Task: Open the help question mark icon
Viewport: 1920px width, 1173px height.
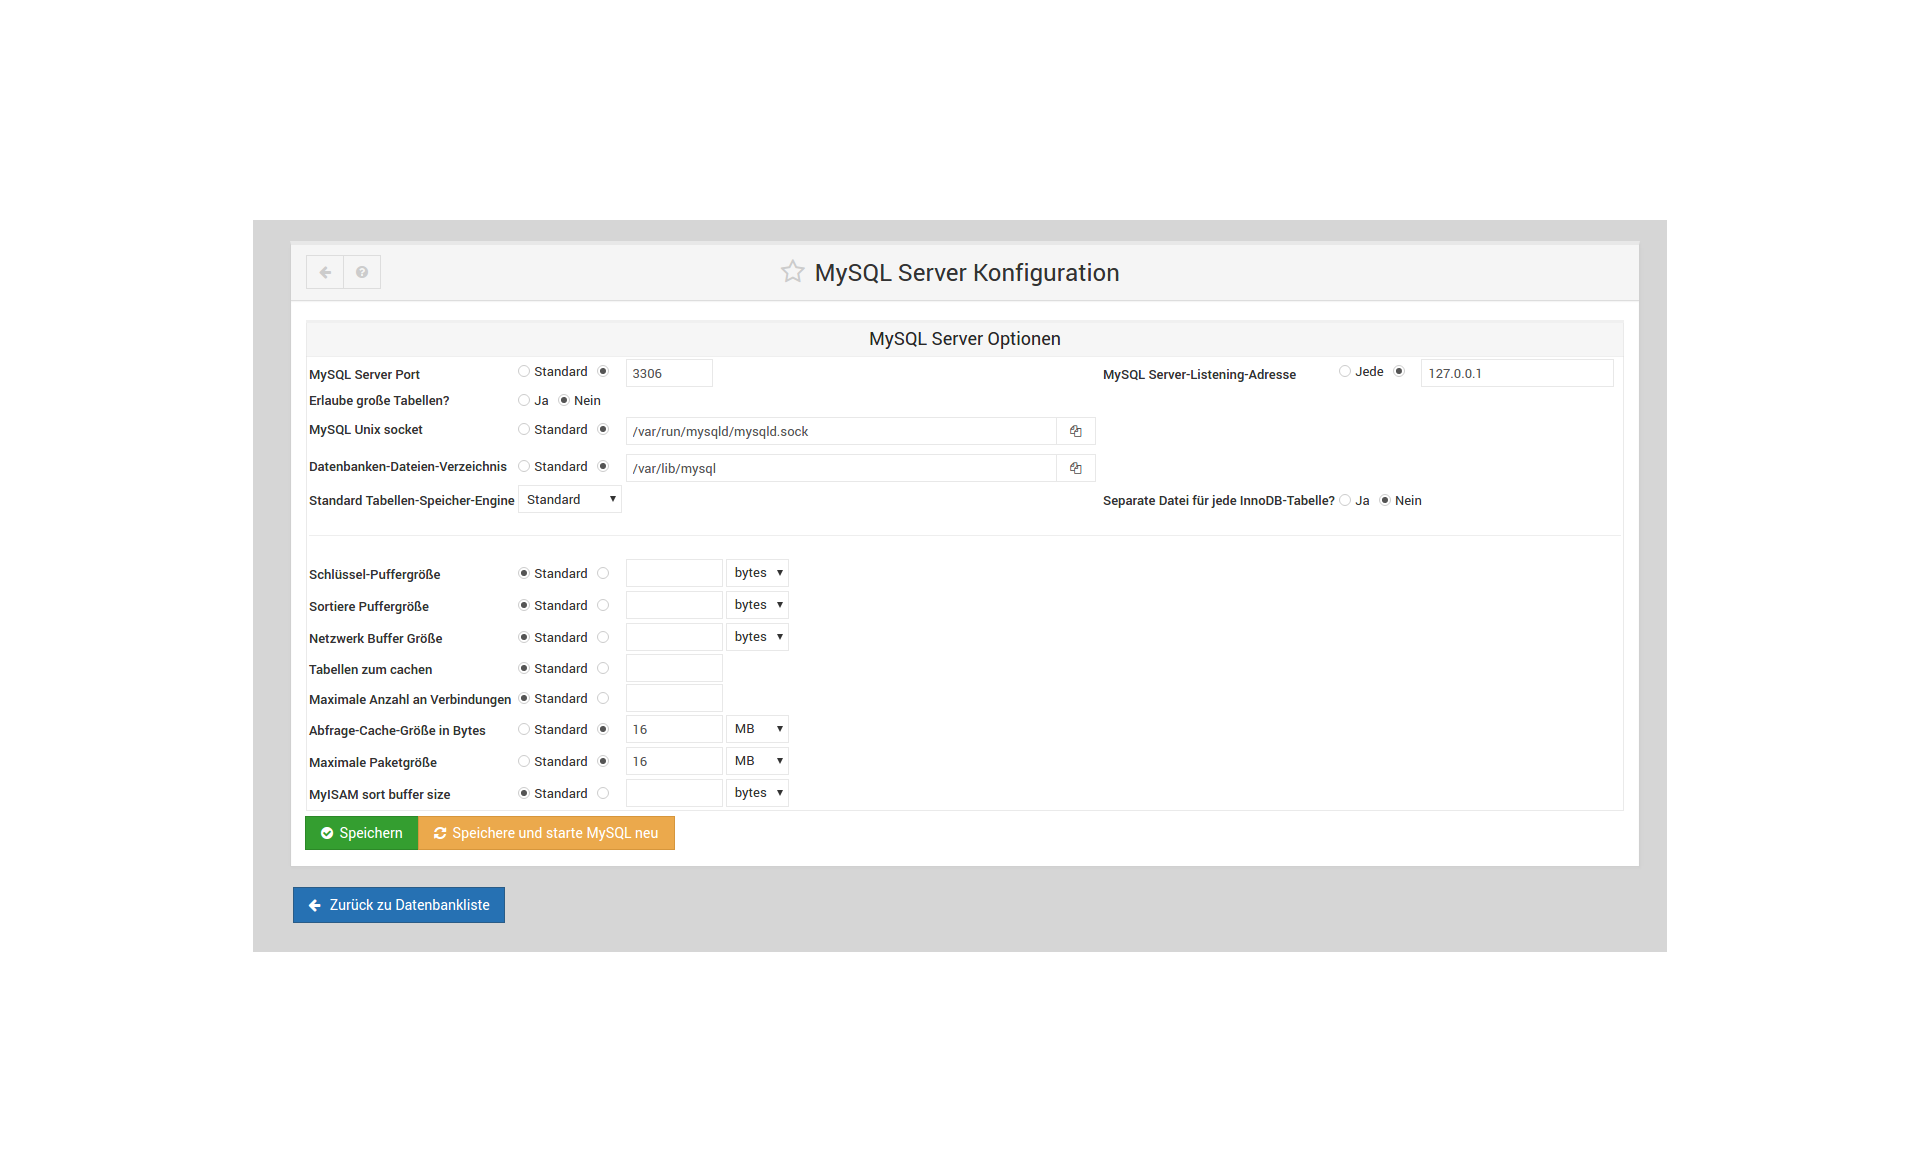Action: [362, 272]
